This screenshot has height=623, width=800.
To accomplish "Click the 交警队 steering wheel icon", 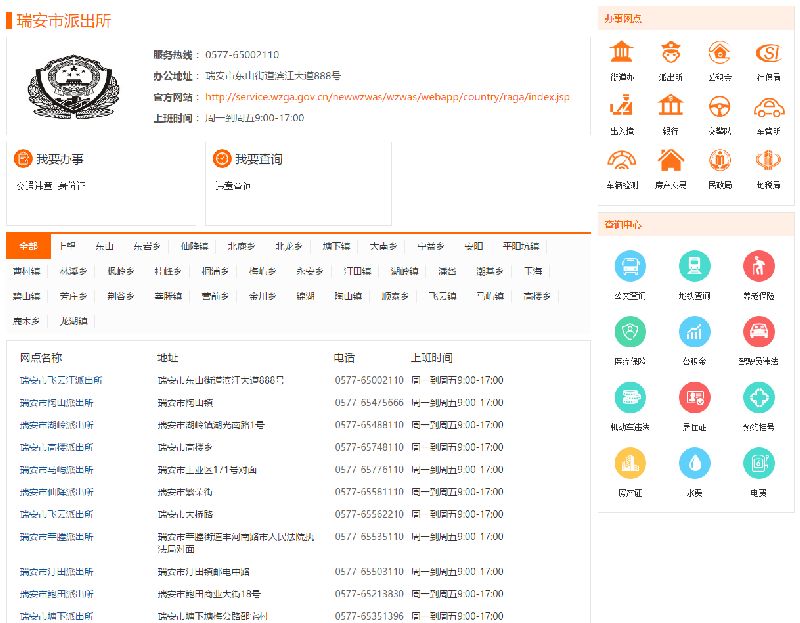I will [720, 106].
